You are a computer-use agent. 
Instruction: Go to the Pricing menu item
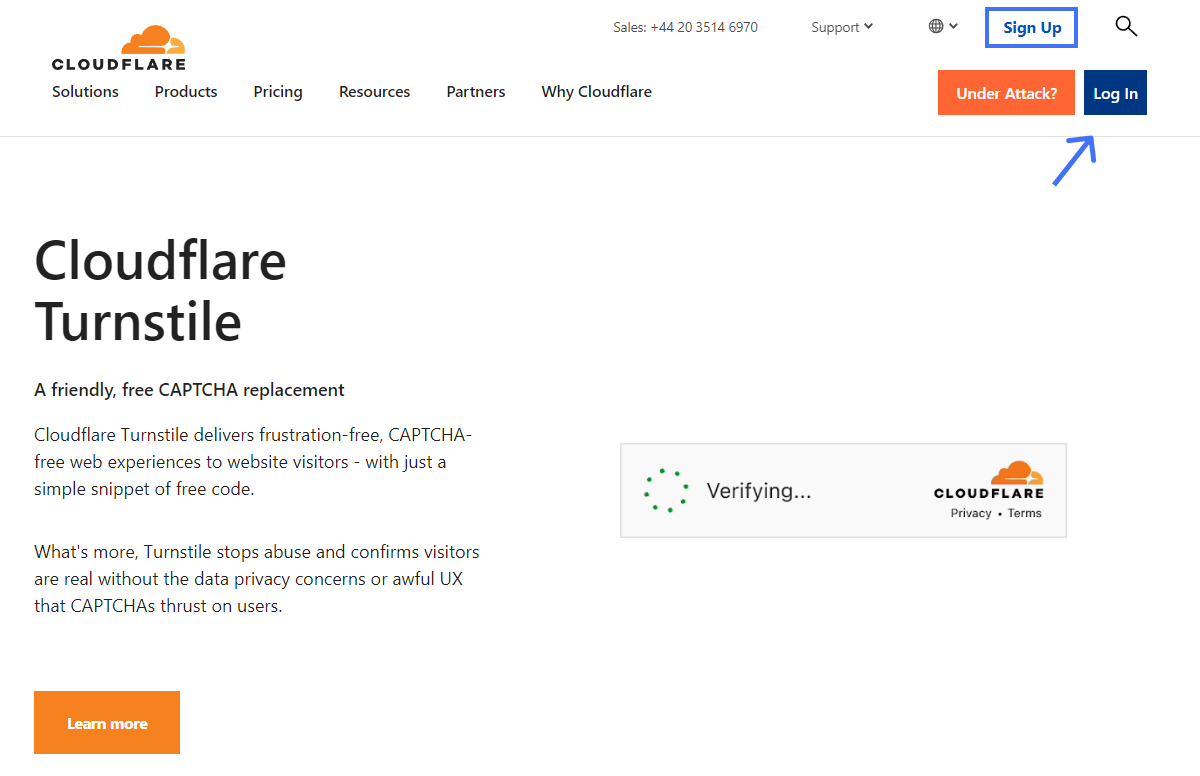pyautogui.click(x=278, y=92)
